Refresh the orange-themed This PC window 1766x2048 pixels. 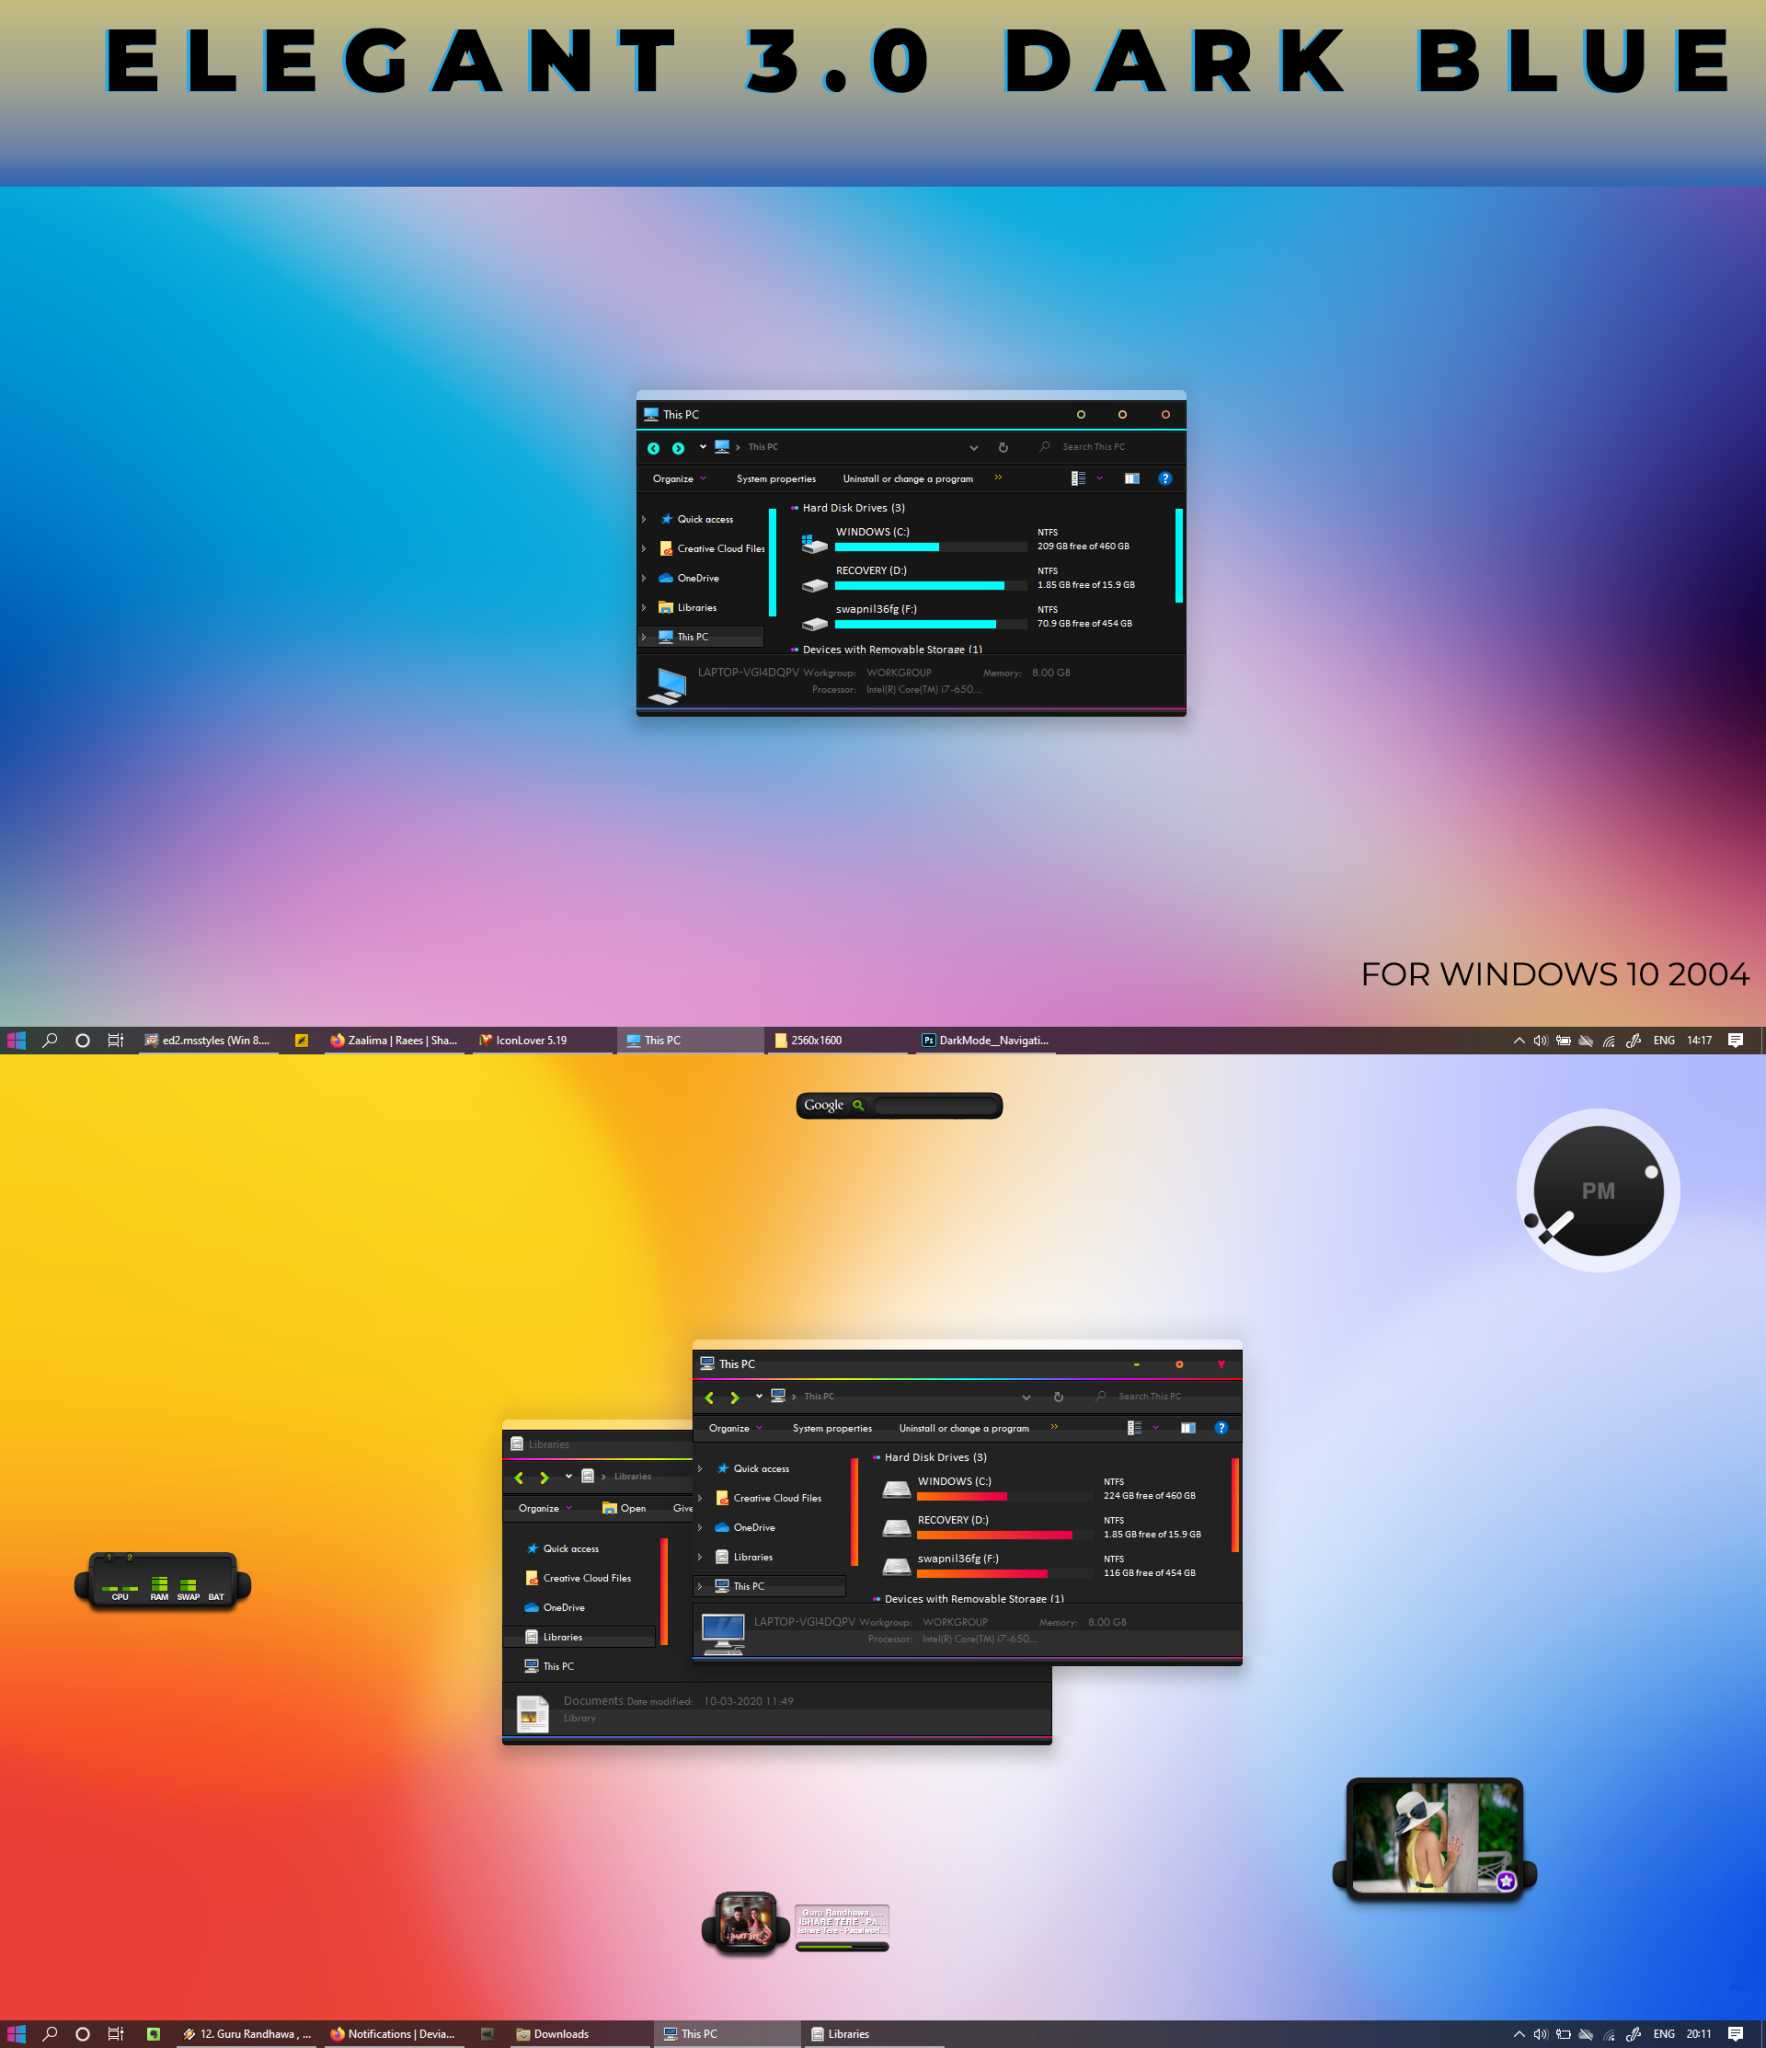point(1058,1397)
